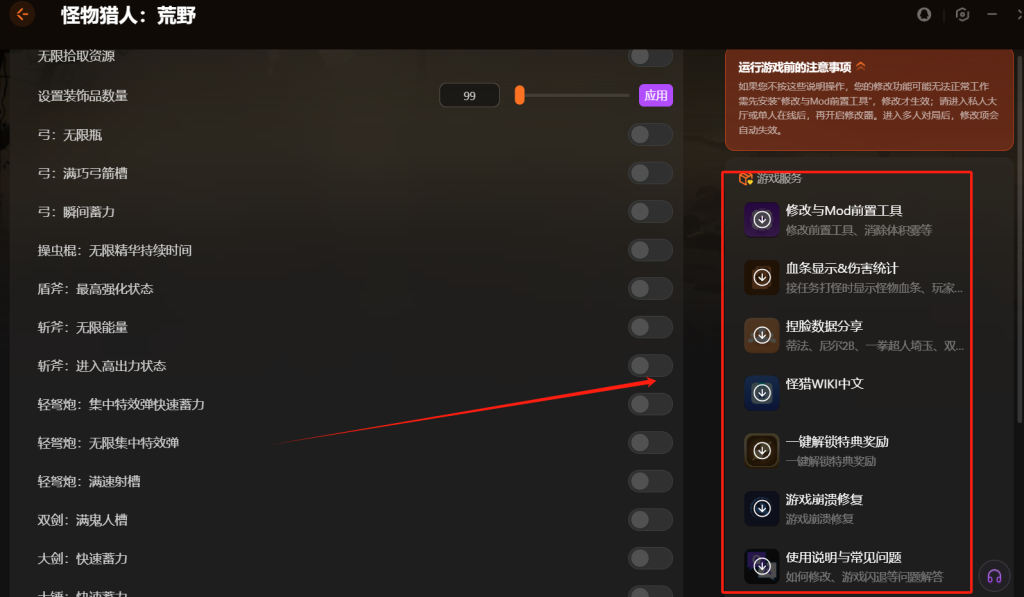The image size is (1024, 597).
Task: Collapse the 运行游戏前的注意事项 notice chevron
Action: (x=861, y=67)
